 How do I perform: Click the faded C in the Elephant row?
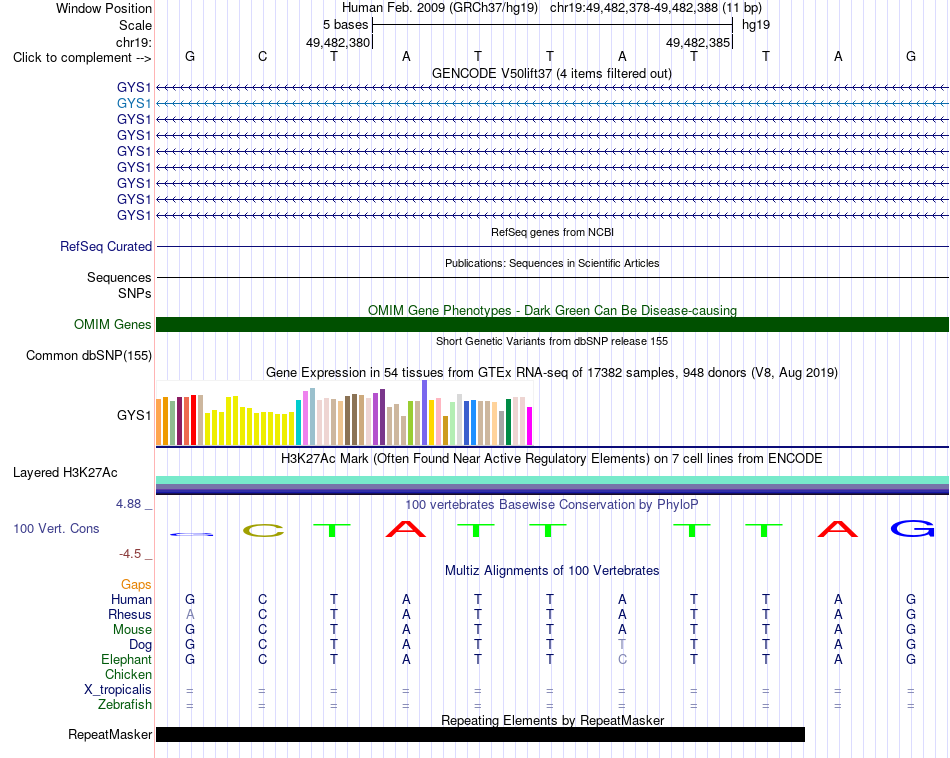pyautogui.click(x=622, y=659)
